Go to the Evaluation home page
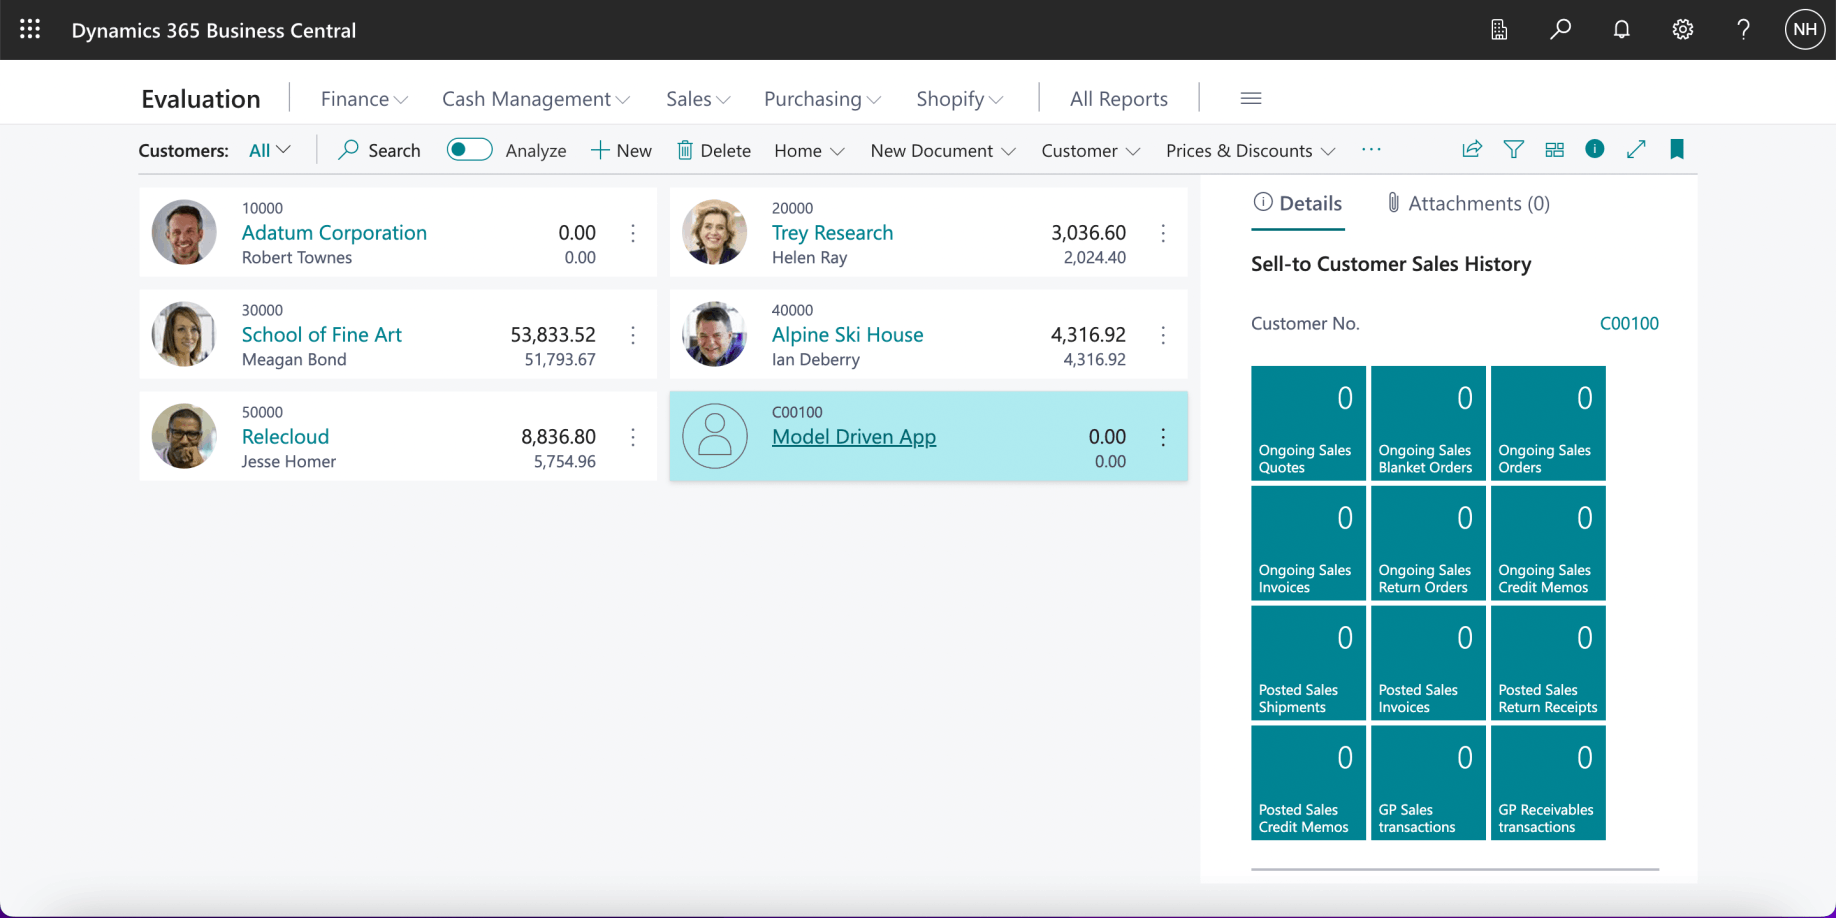Screen dimensions: 1836x918 click(x=201, y=99)
